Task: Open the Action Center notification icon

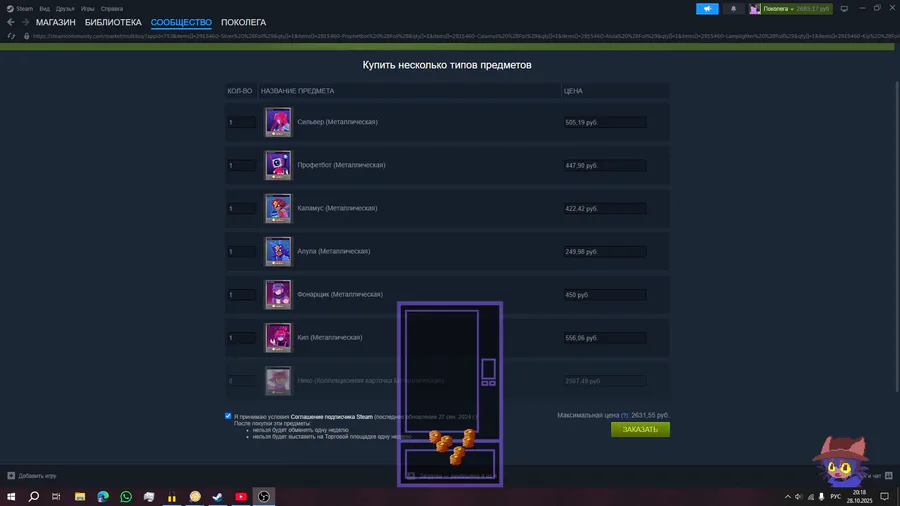Action: click(x=885, y=497)
